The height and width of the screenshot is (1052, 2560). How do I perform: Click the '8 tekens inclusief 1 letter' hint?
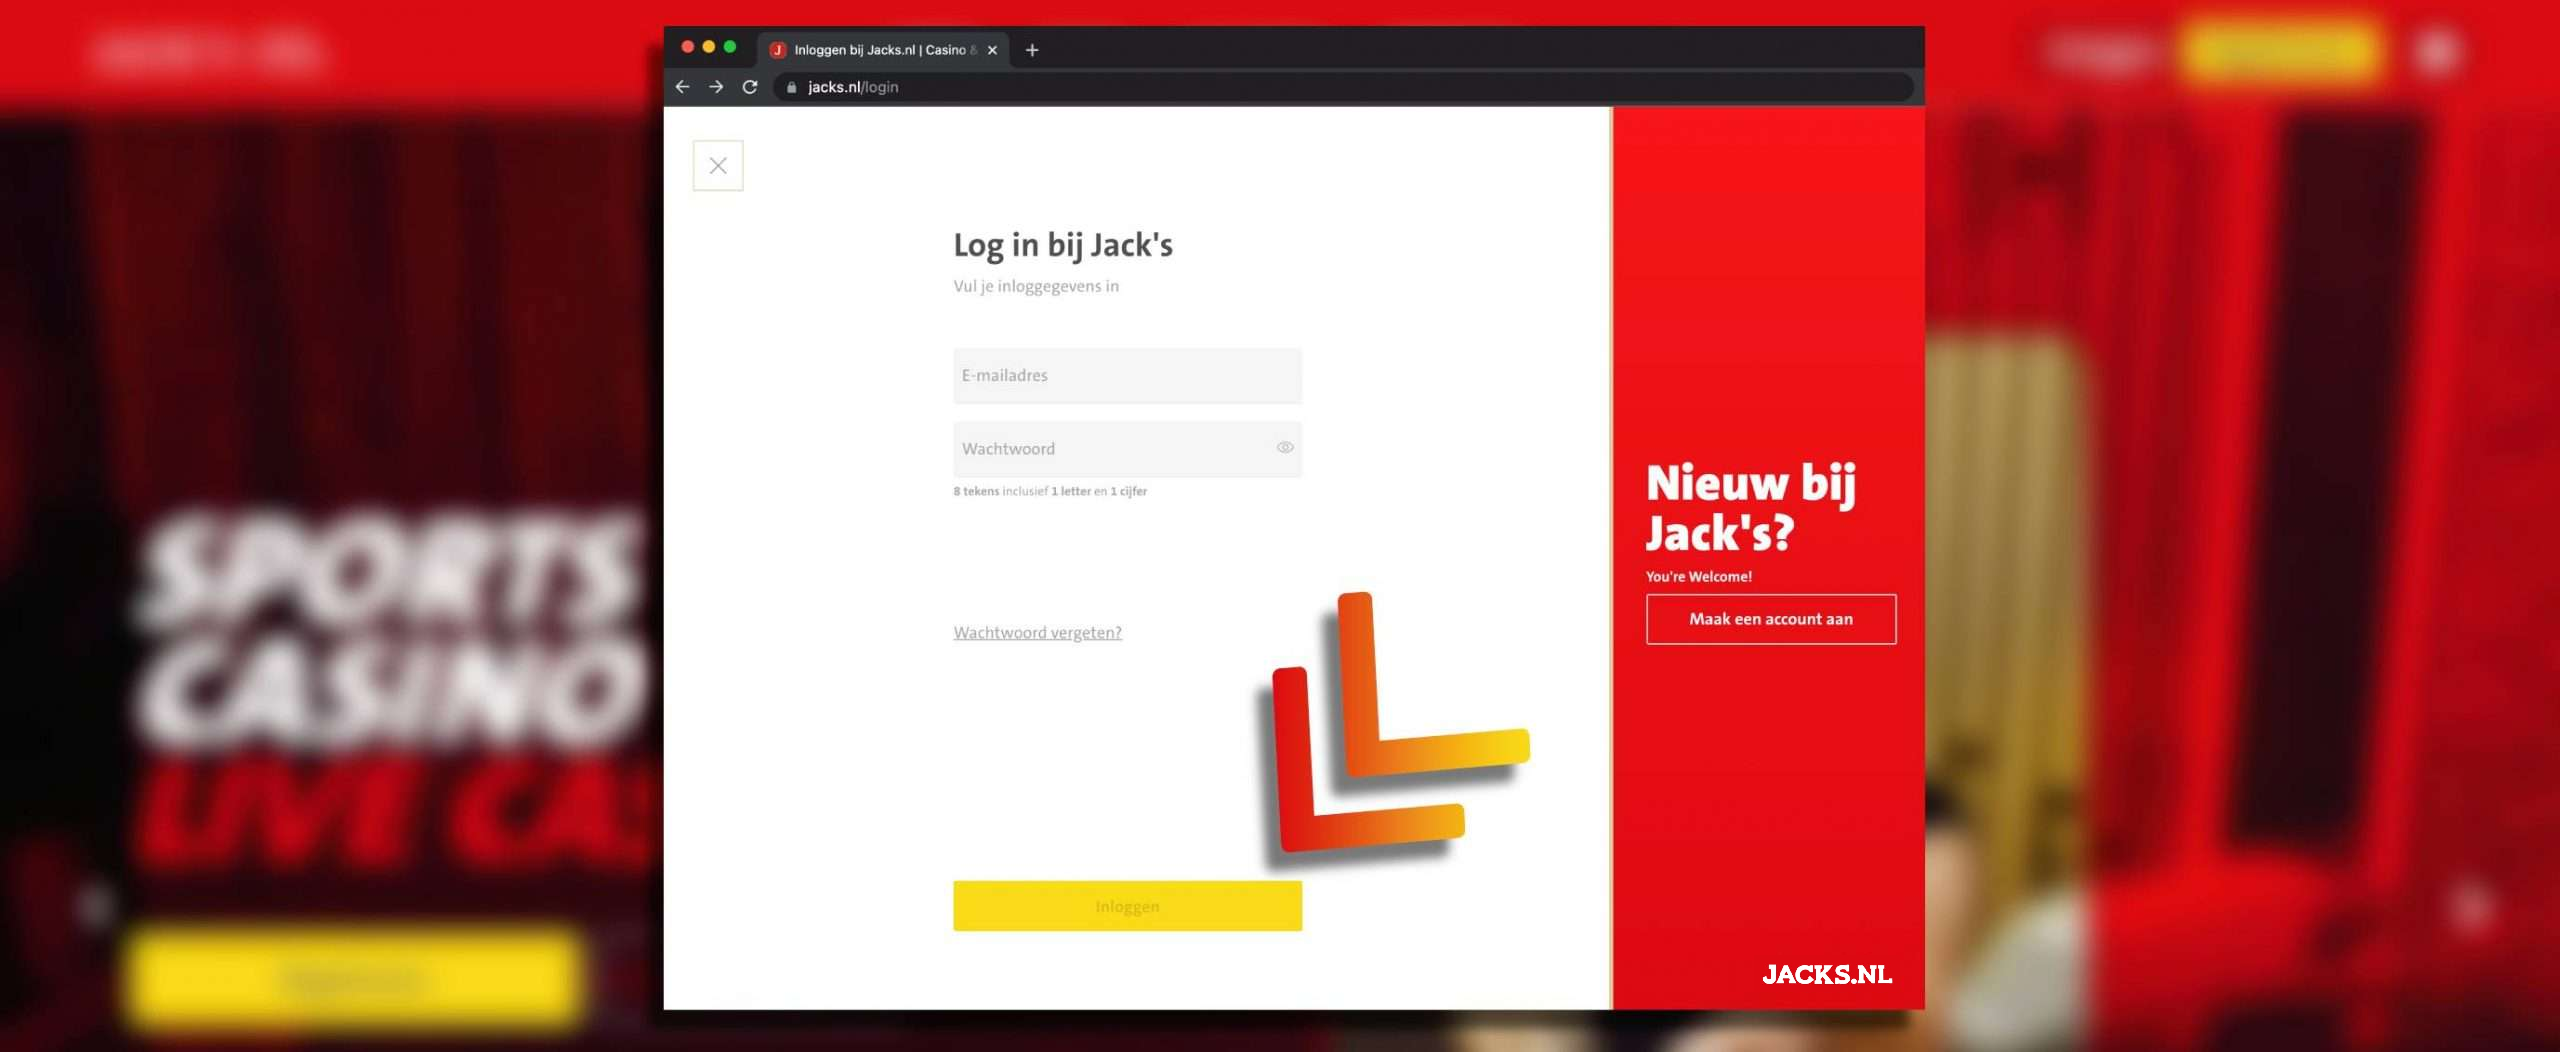click(1050, 491)
